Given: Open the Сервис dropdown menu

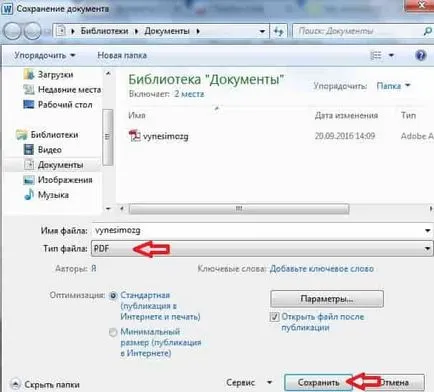Looking at the screenshot, I should click(249, 382).
